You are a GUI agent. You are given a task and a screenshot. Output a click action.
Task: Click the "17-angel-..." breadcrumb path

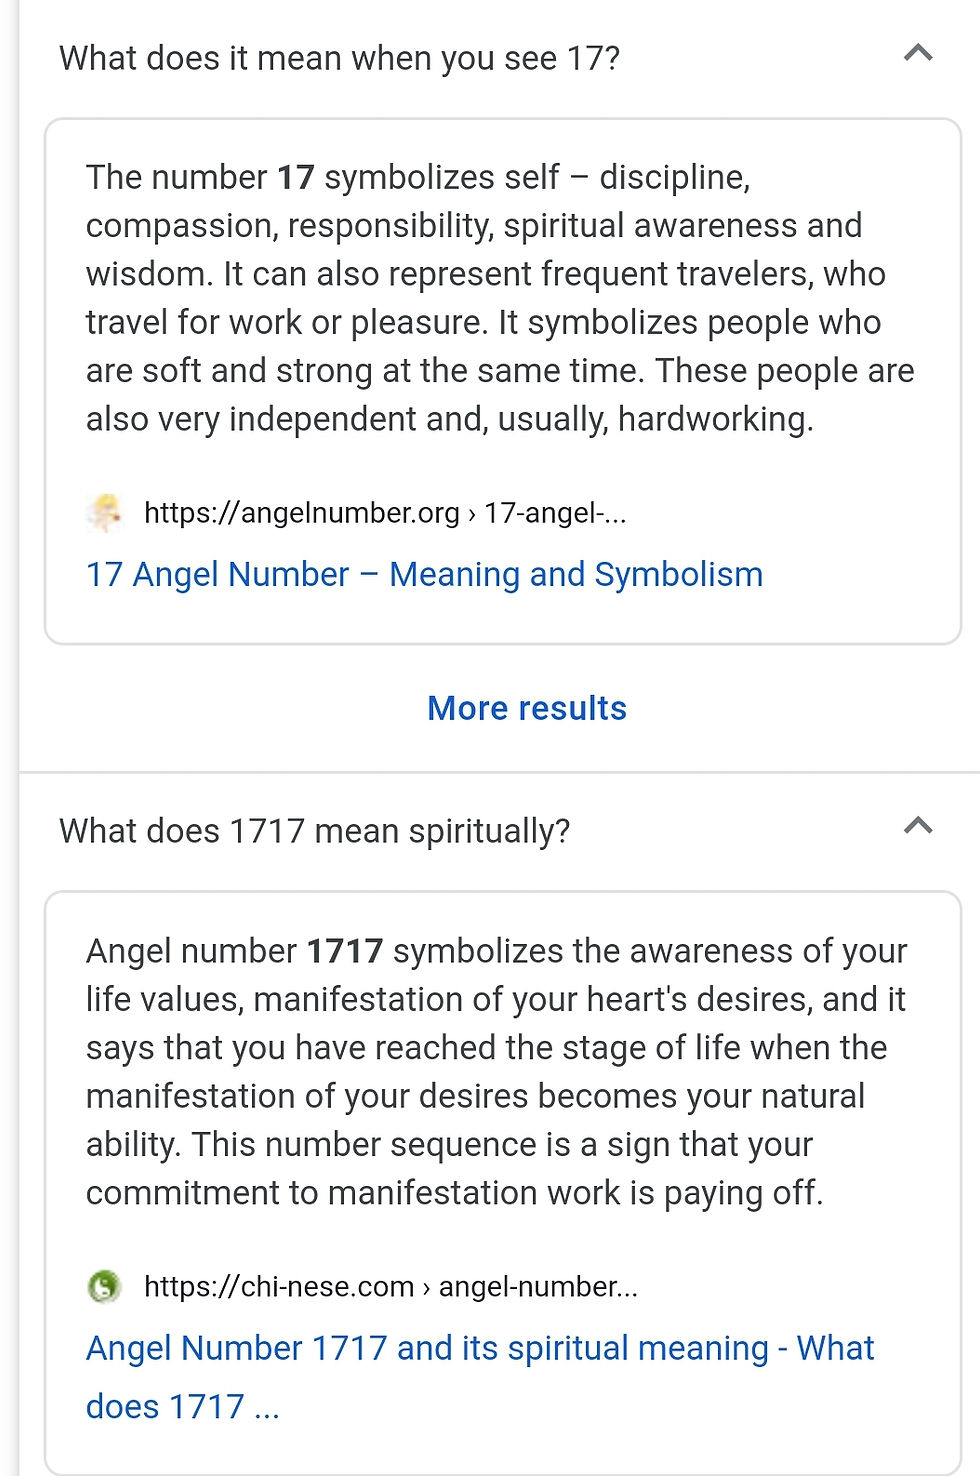[555, 513]
